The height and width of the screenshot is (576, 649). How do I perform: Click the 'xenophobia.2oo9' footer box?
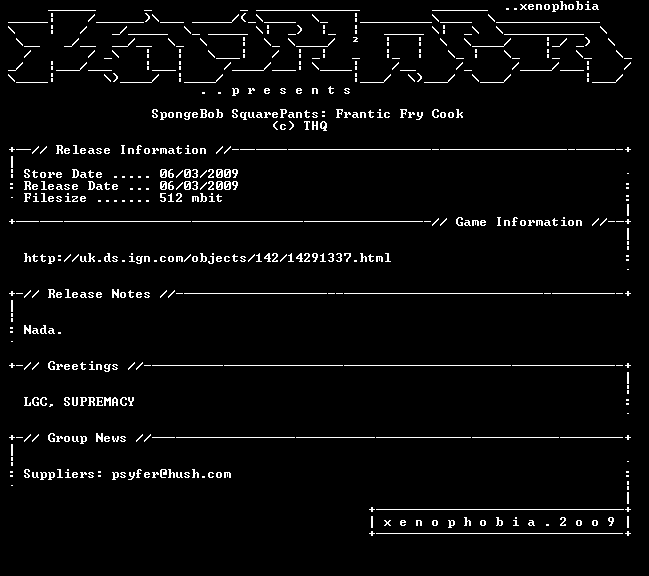tap(500, 522)
